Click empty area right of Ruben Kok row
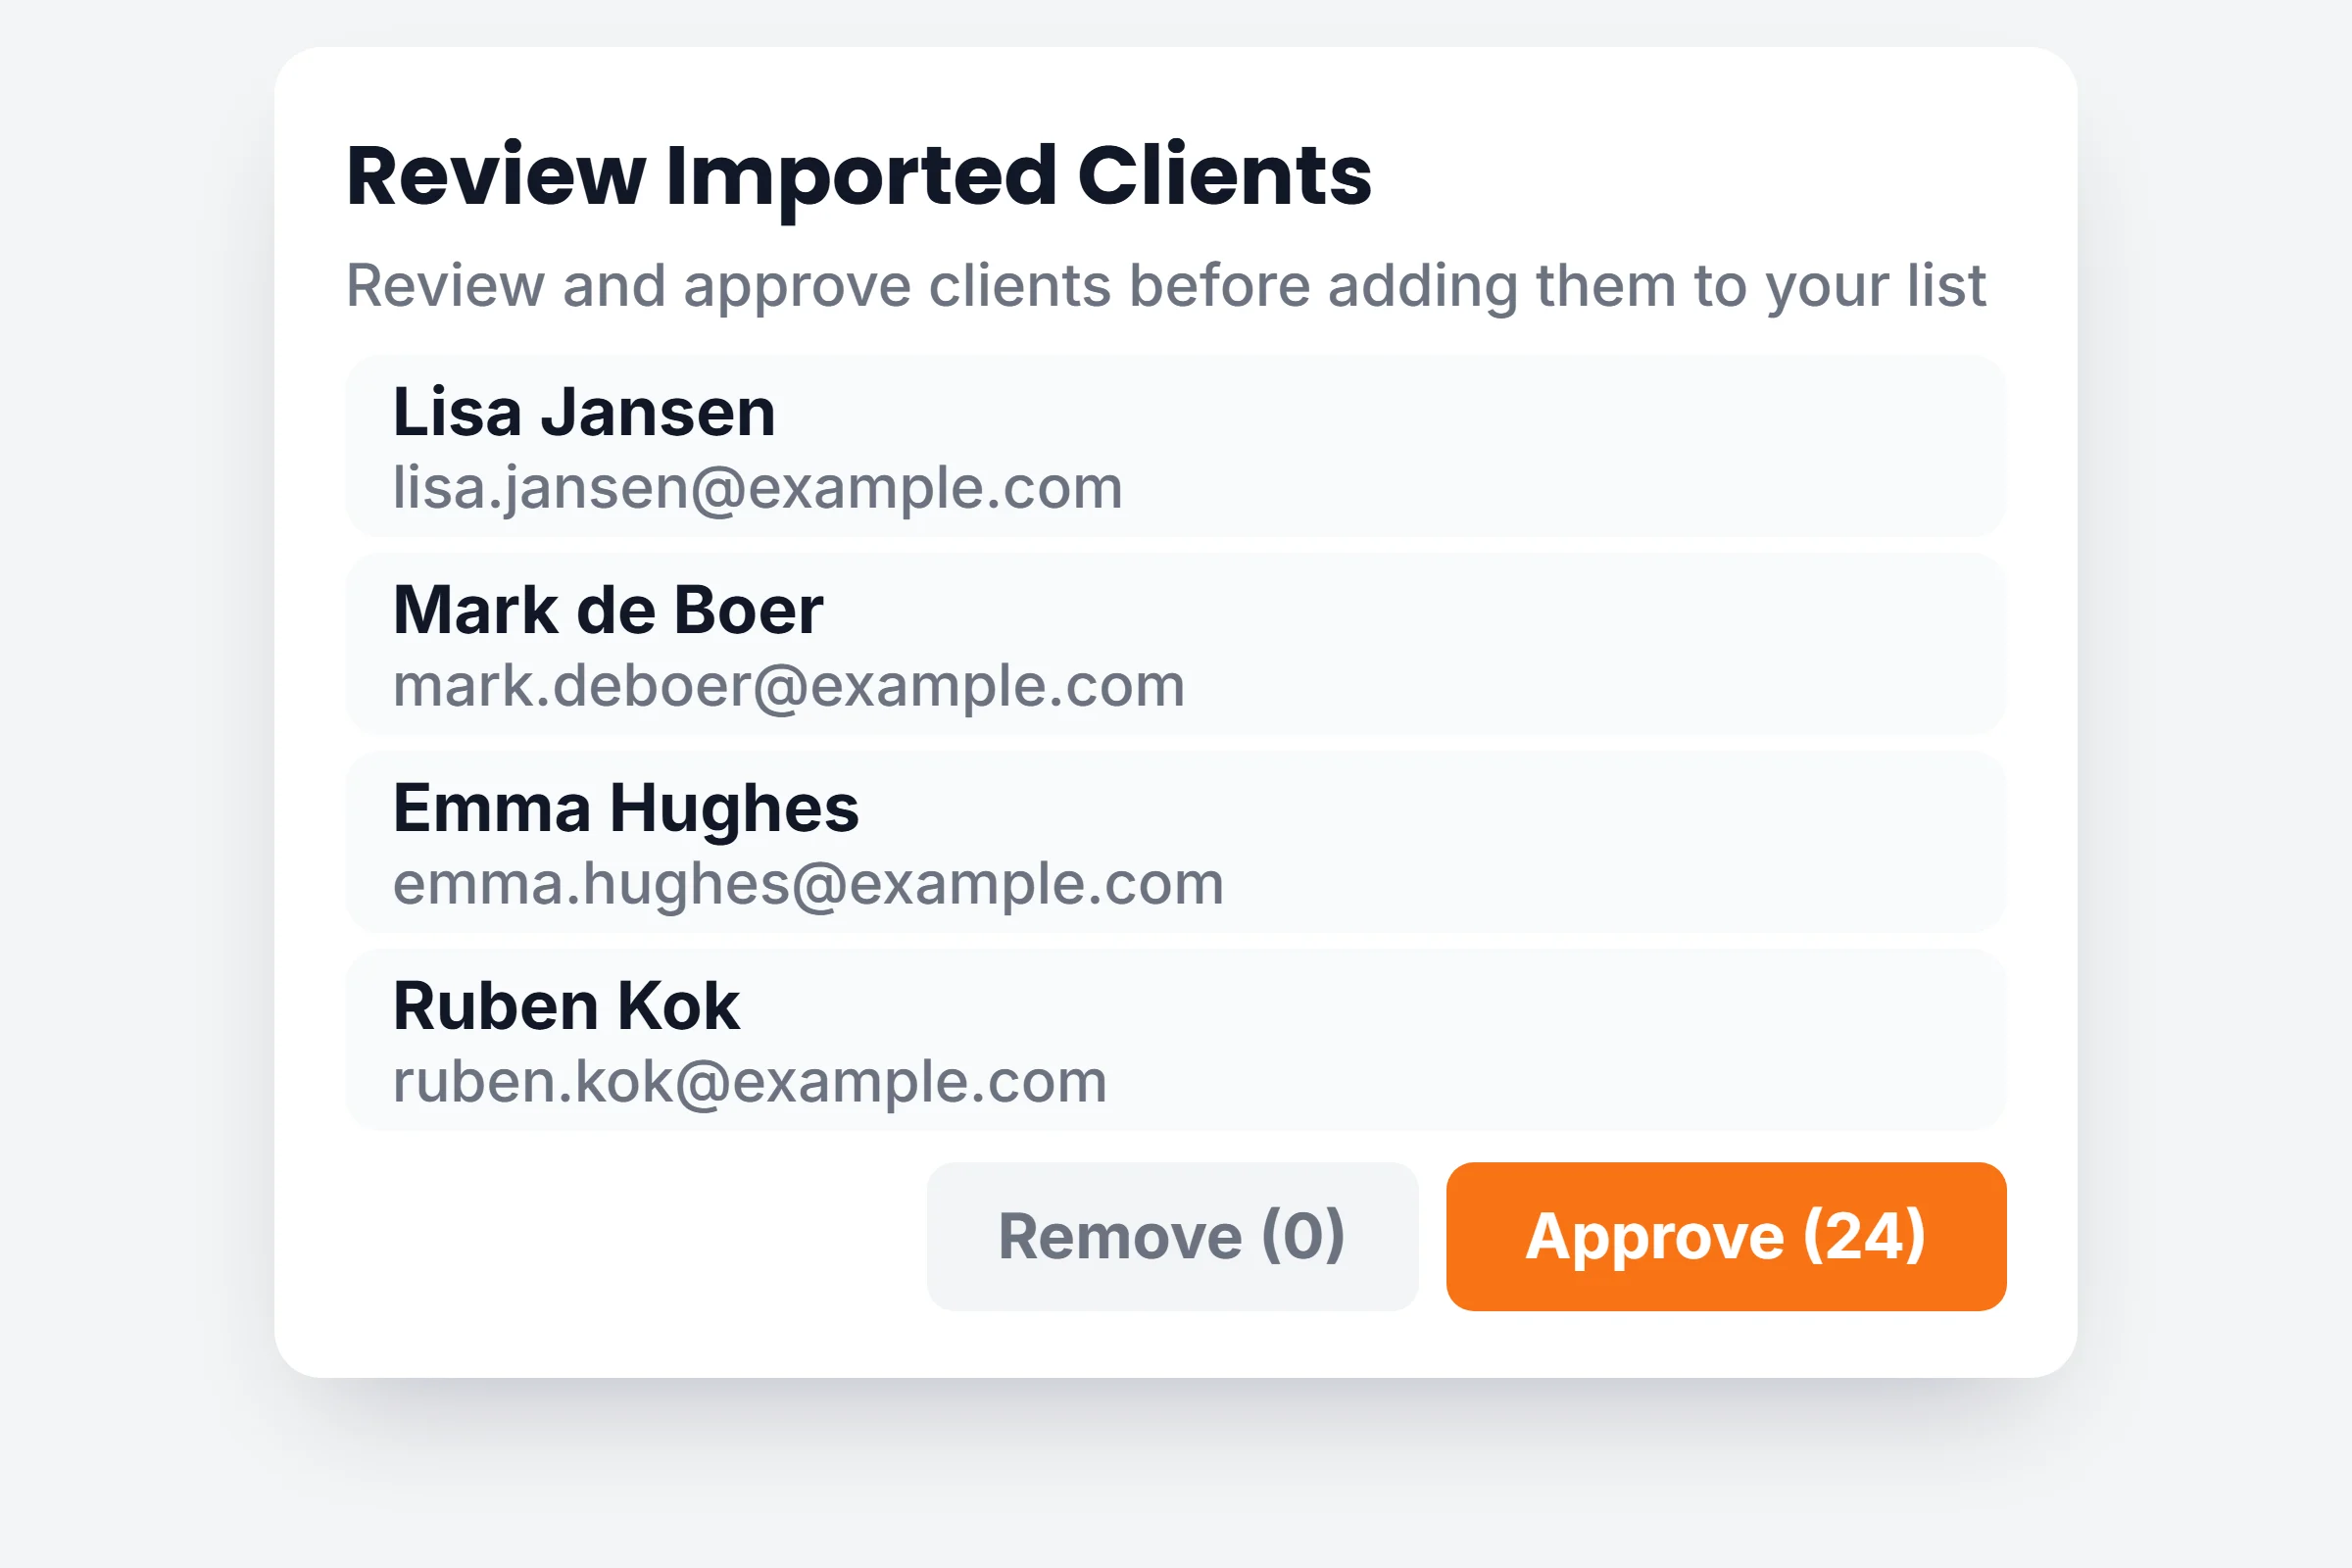This screenshot has width=2352, height=1568. [1560, 1040]
